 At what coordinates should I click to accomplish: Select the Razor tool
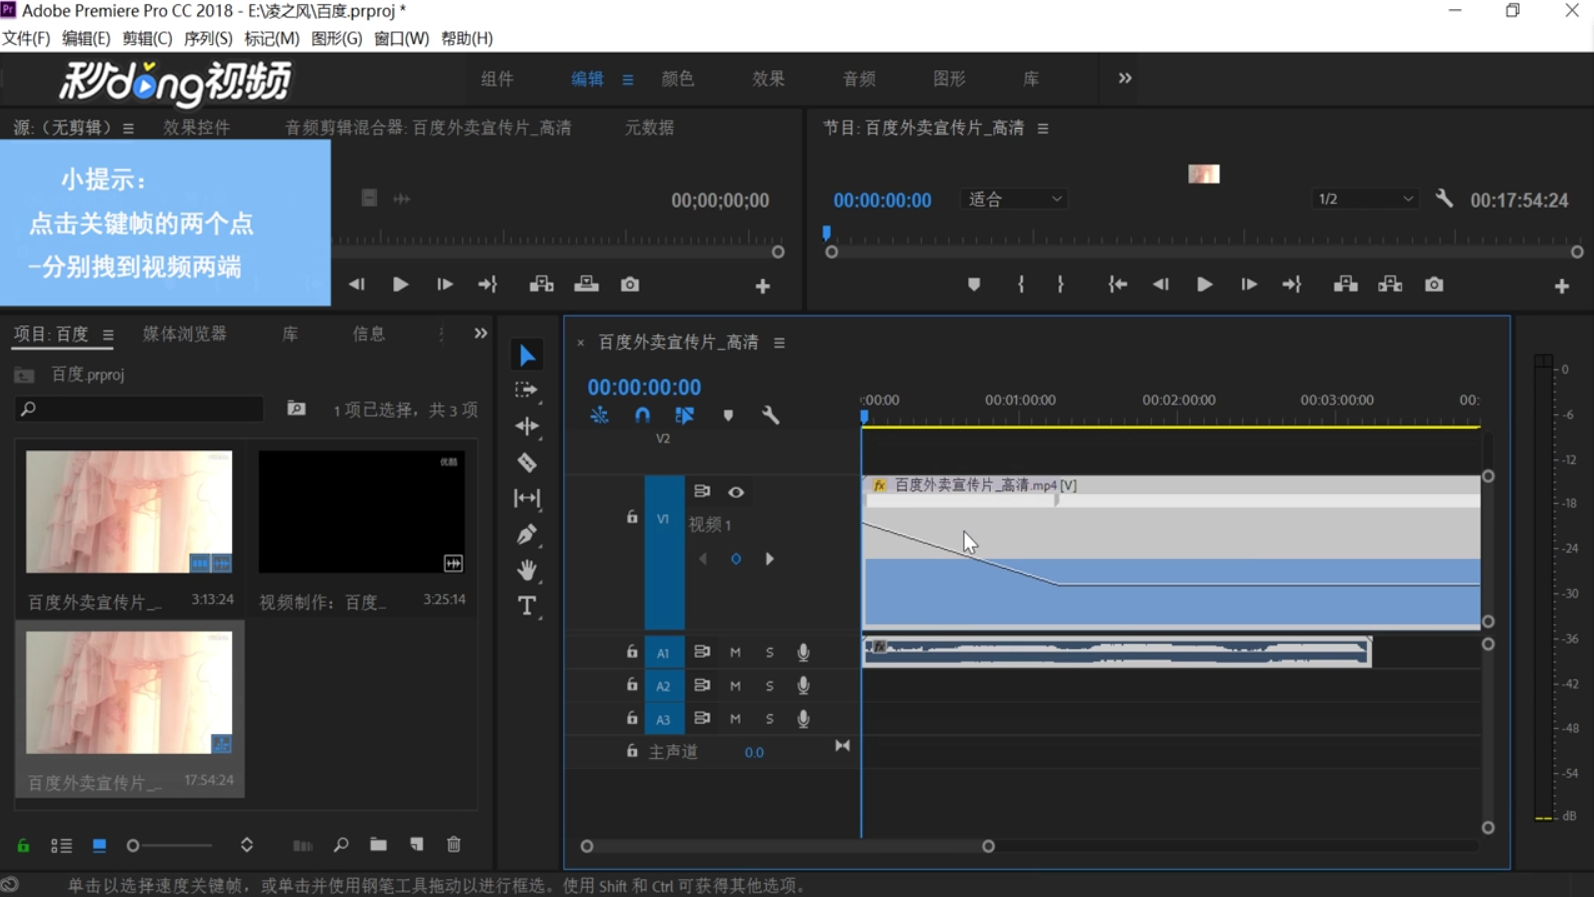(x=527, y=462)
